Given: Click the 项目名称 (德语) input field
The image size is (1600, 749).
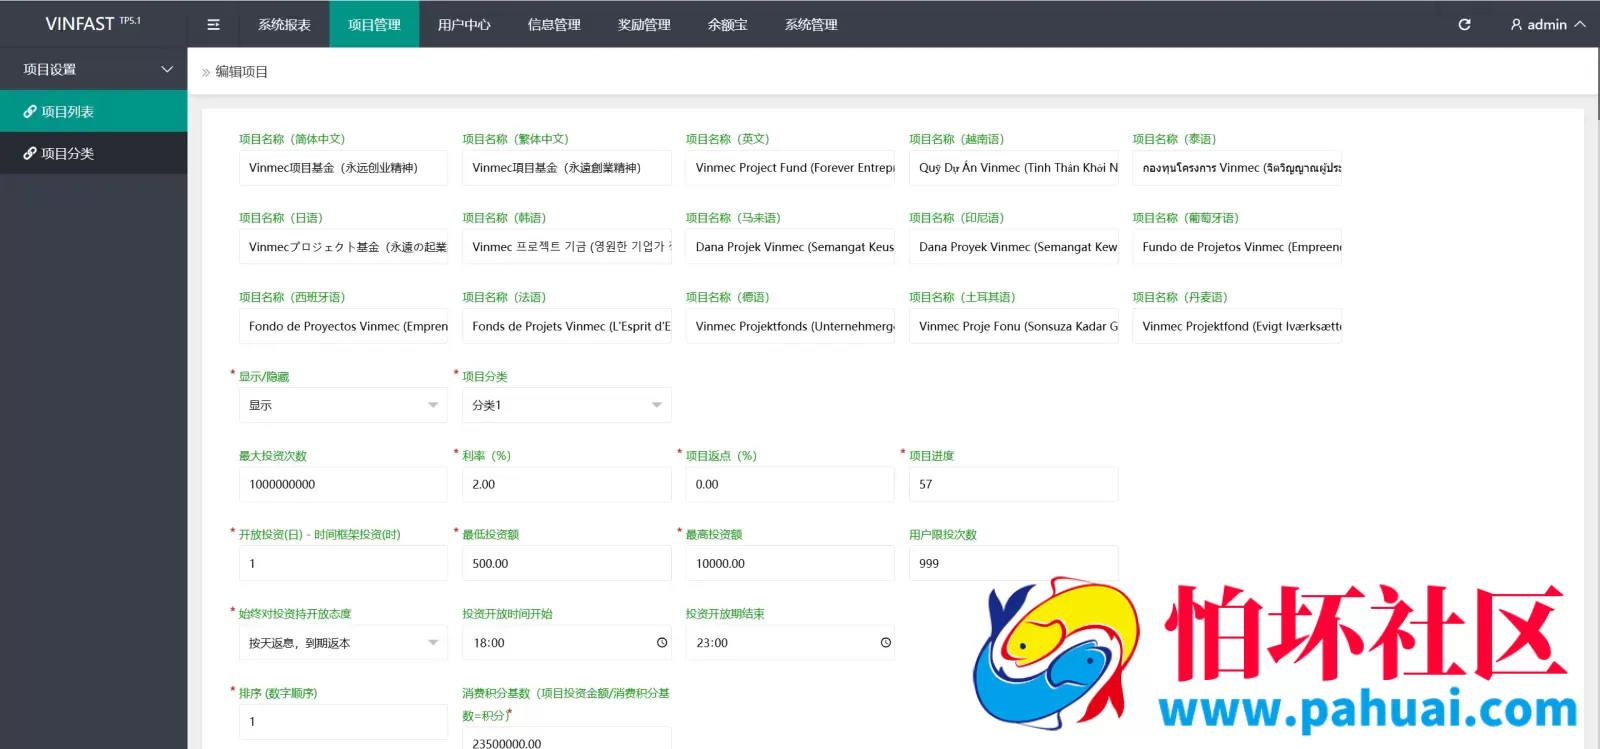Looking at the screenshot, I should [x=790, y=326].
